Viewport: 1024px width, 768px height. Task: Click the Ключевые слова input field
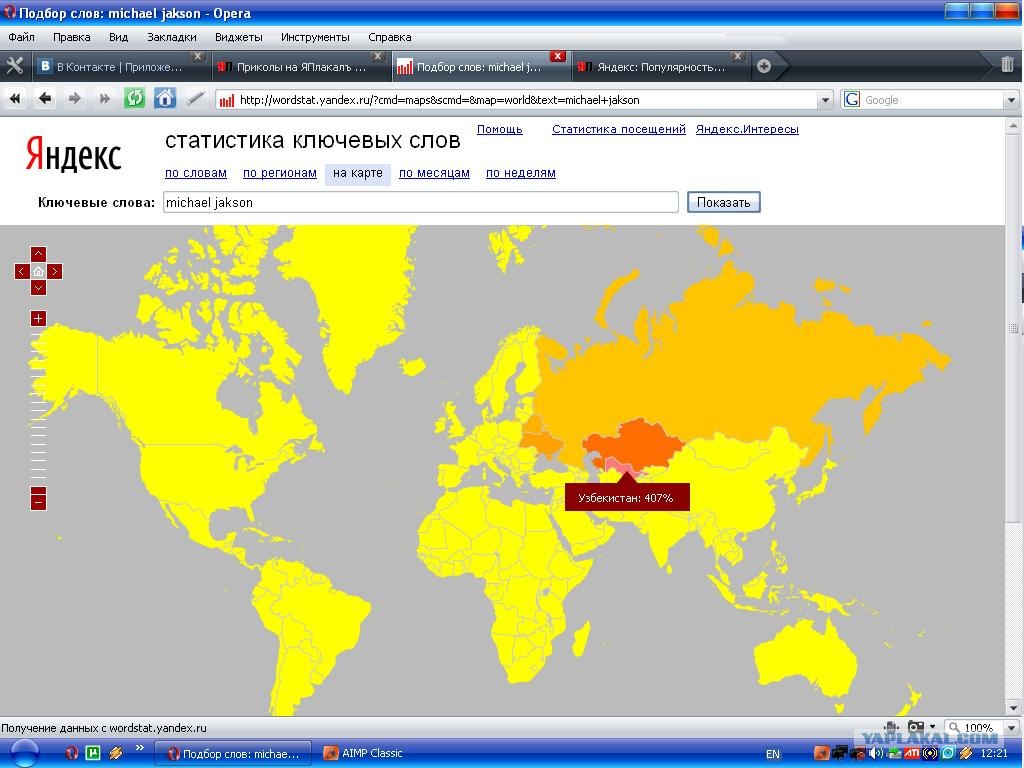(421, 202)
